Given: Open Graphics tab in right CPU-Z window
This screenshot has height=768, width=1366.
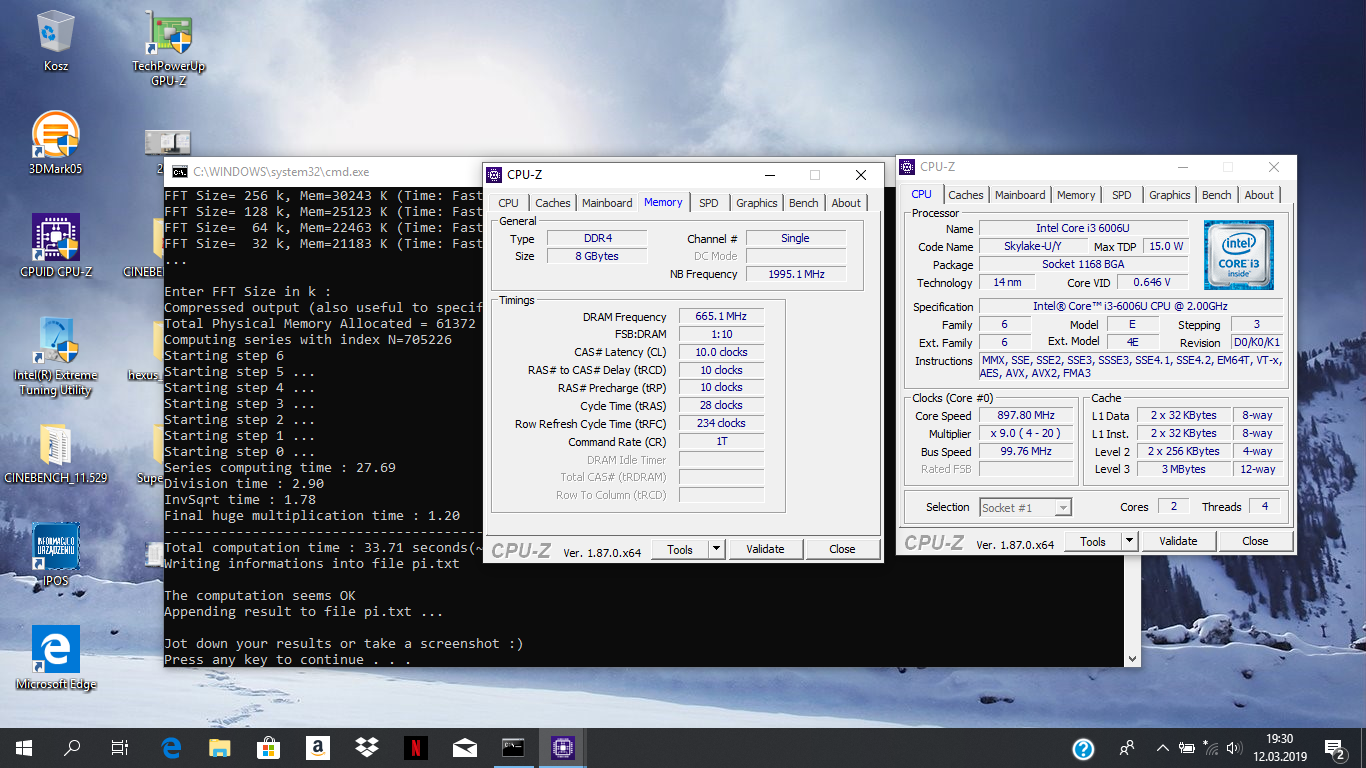Looking at the screenshot, I should click(1170, 195).
